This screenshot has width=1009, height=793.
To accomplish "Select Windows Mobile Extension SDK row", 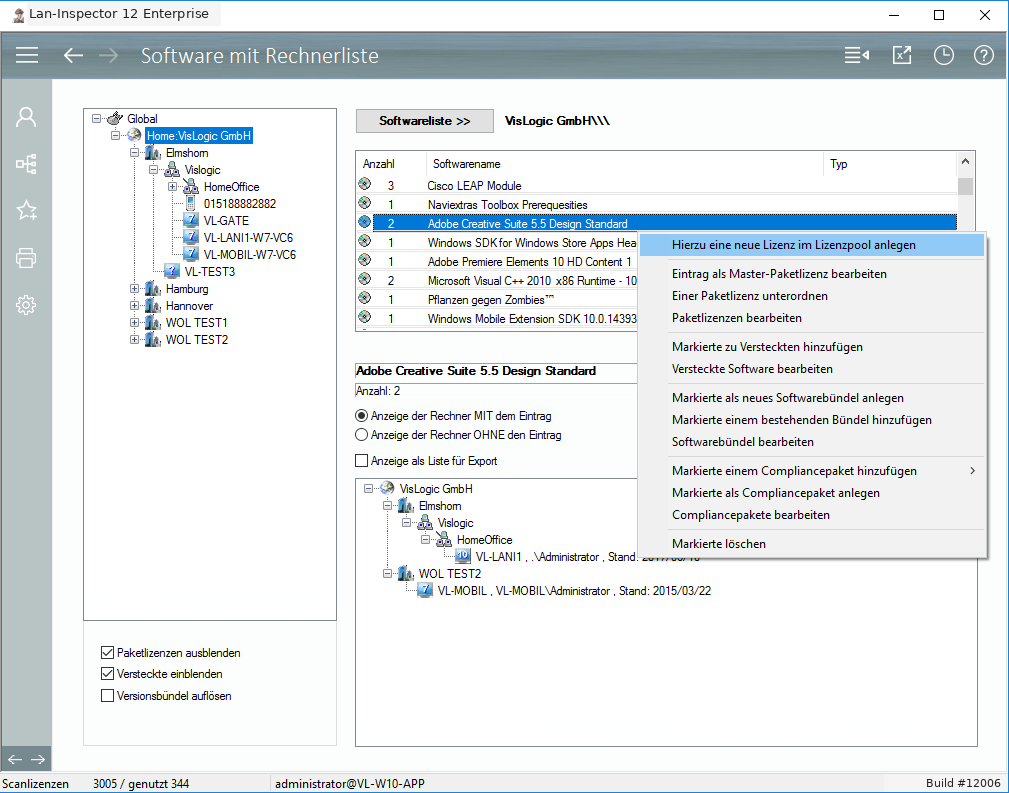I will click(x=496, y=319).
